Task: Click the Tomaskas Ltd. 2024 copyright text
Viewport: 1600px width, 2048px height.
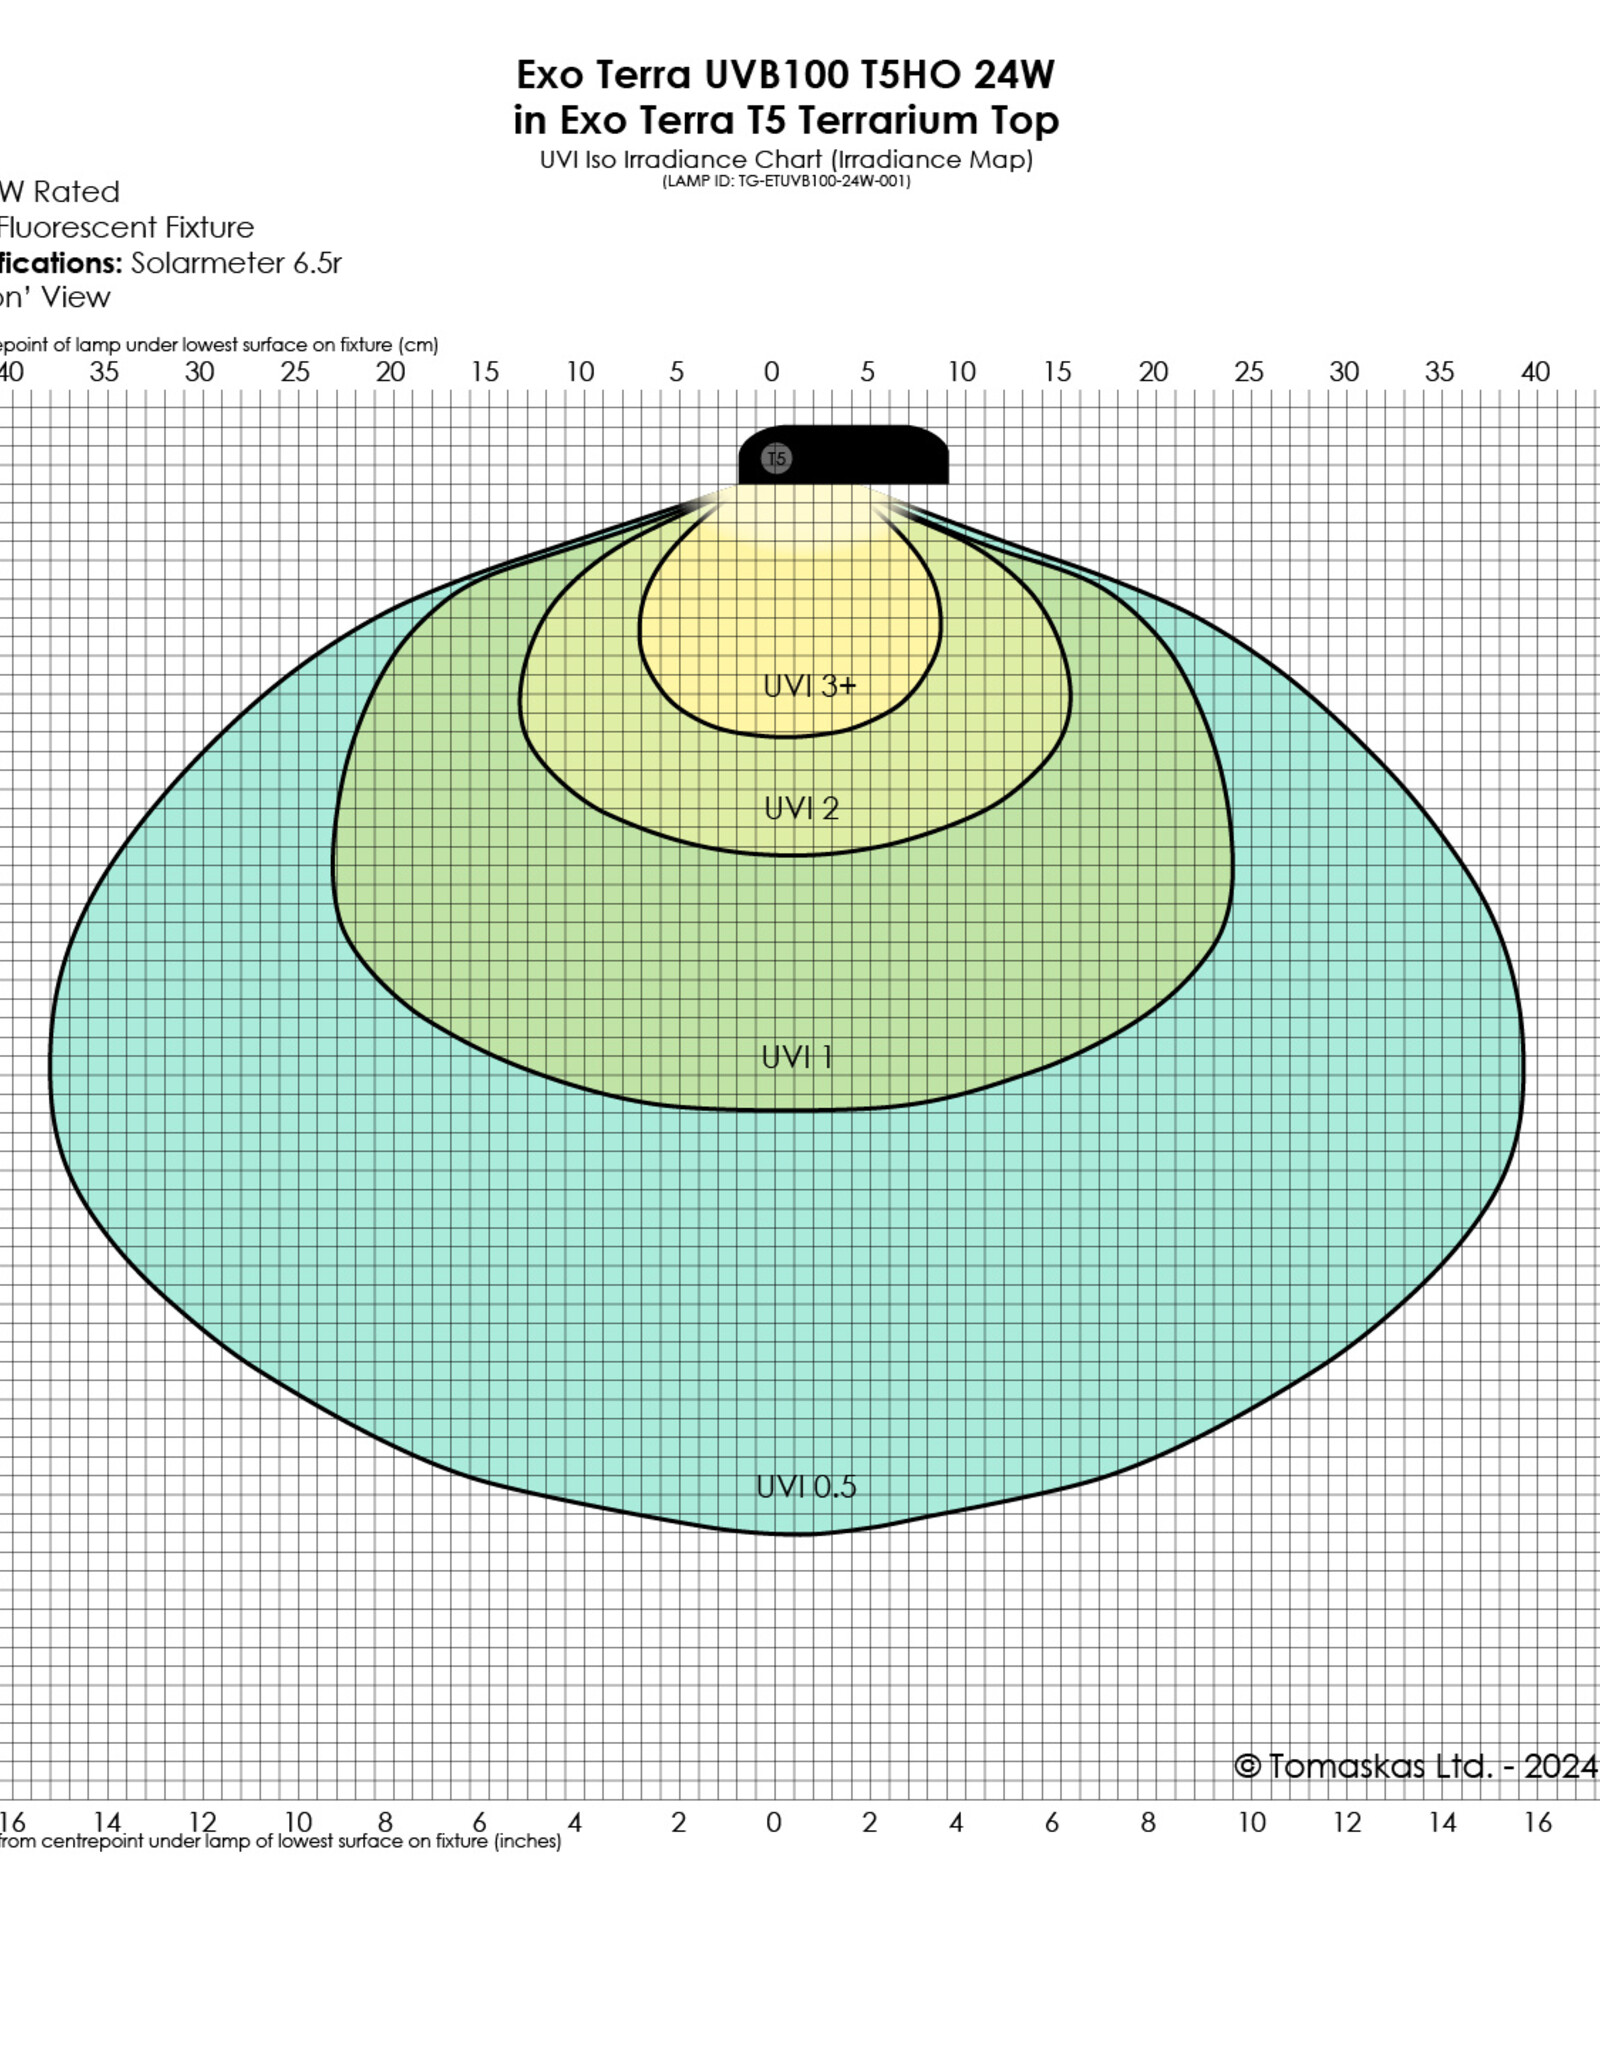Action: 1415,1766
